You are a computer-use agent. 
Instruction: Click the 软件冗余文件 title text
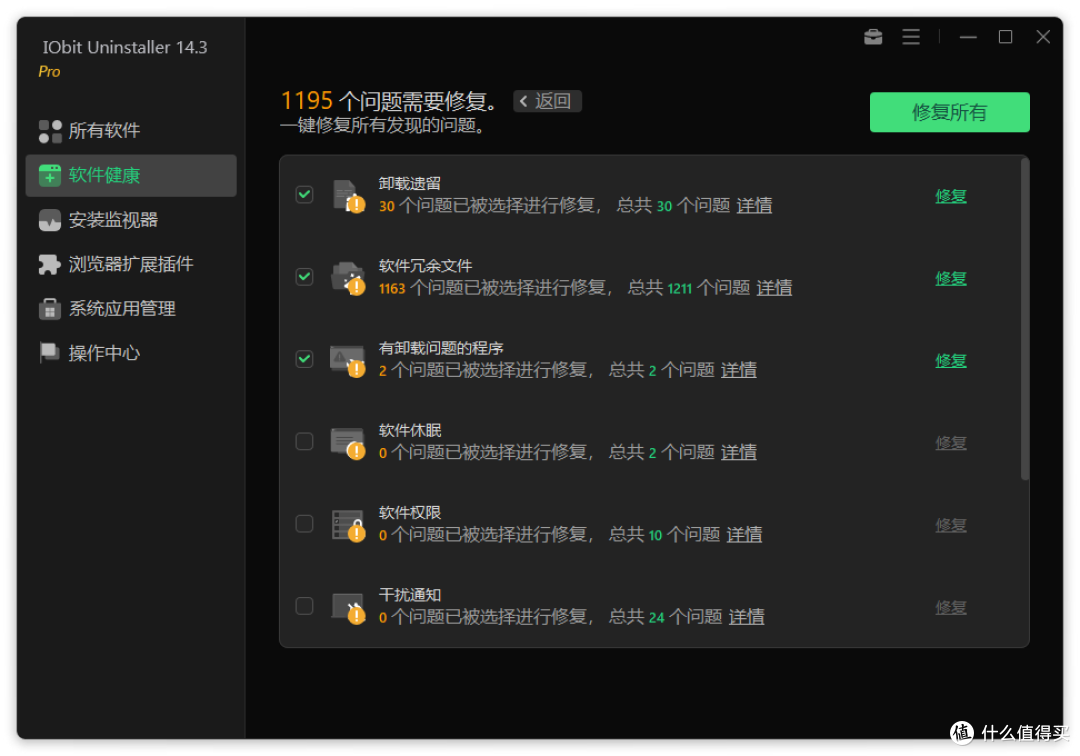(426, 266)
